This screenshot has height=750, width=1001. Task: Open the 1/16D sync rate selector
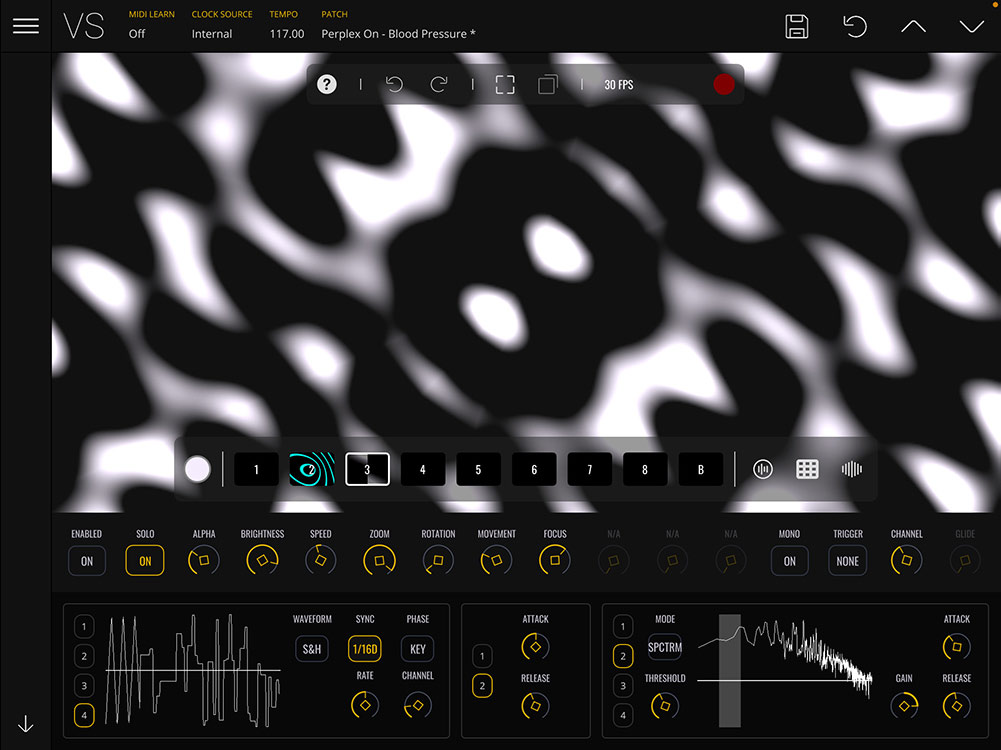click(x=365, y=648)
